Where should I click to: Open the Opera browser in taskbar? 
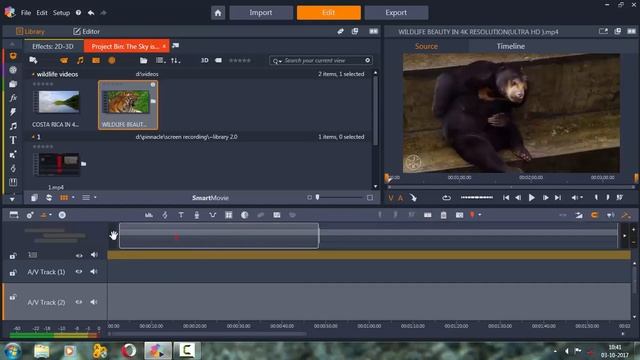click(129, 351)
